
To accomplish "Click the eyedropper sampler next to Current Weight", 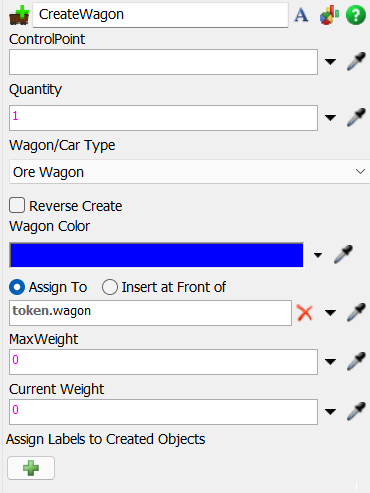I will tap(356, 411).
